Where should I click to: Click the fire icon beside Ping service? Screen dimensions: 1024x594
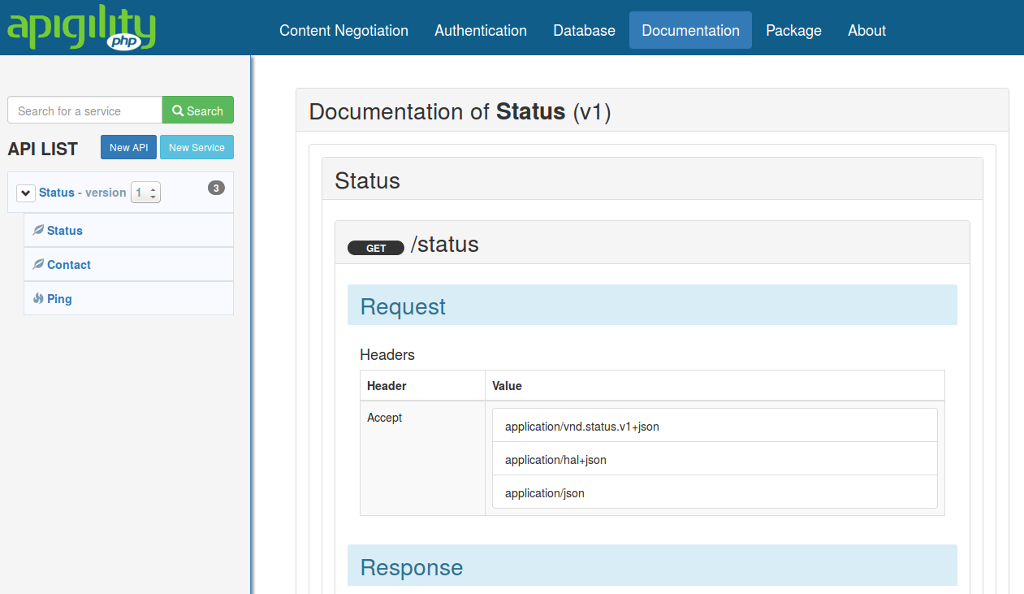(x=38, y=299)
